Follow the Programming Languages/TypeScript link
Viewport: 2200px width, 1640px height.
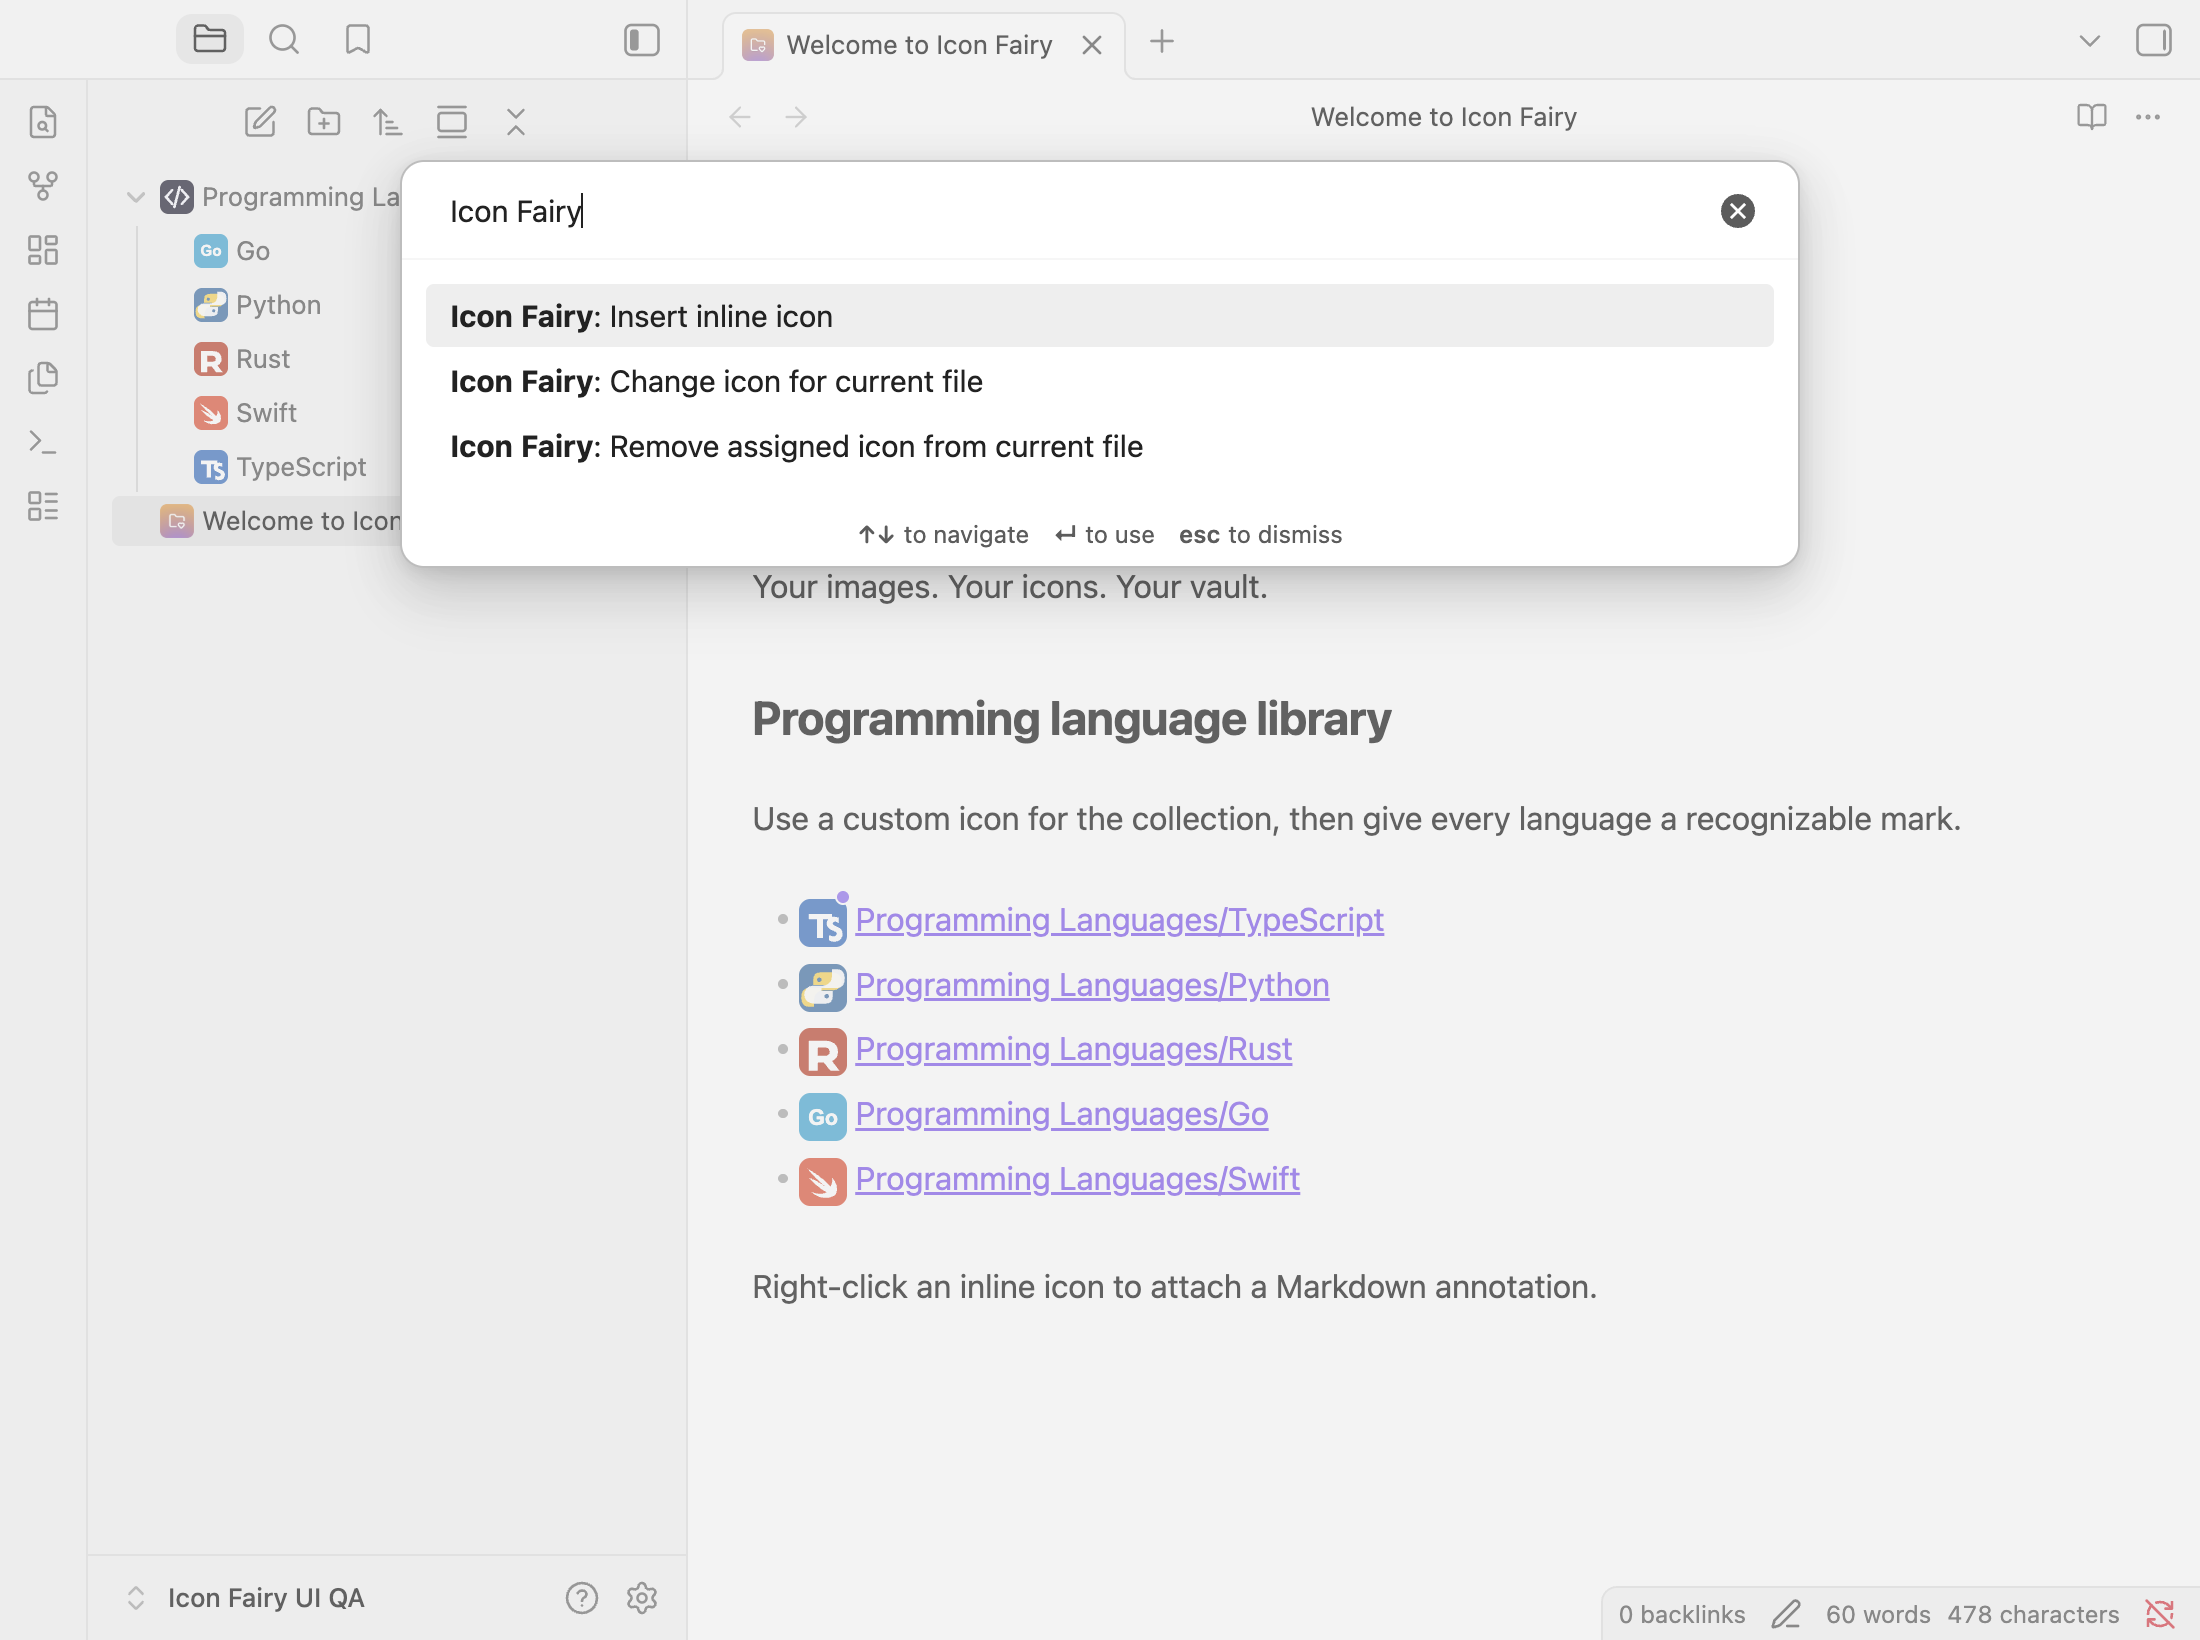click(x=1119, y=919)
